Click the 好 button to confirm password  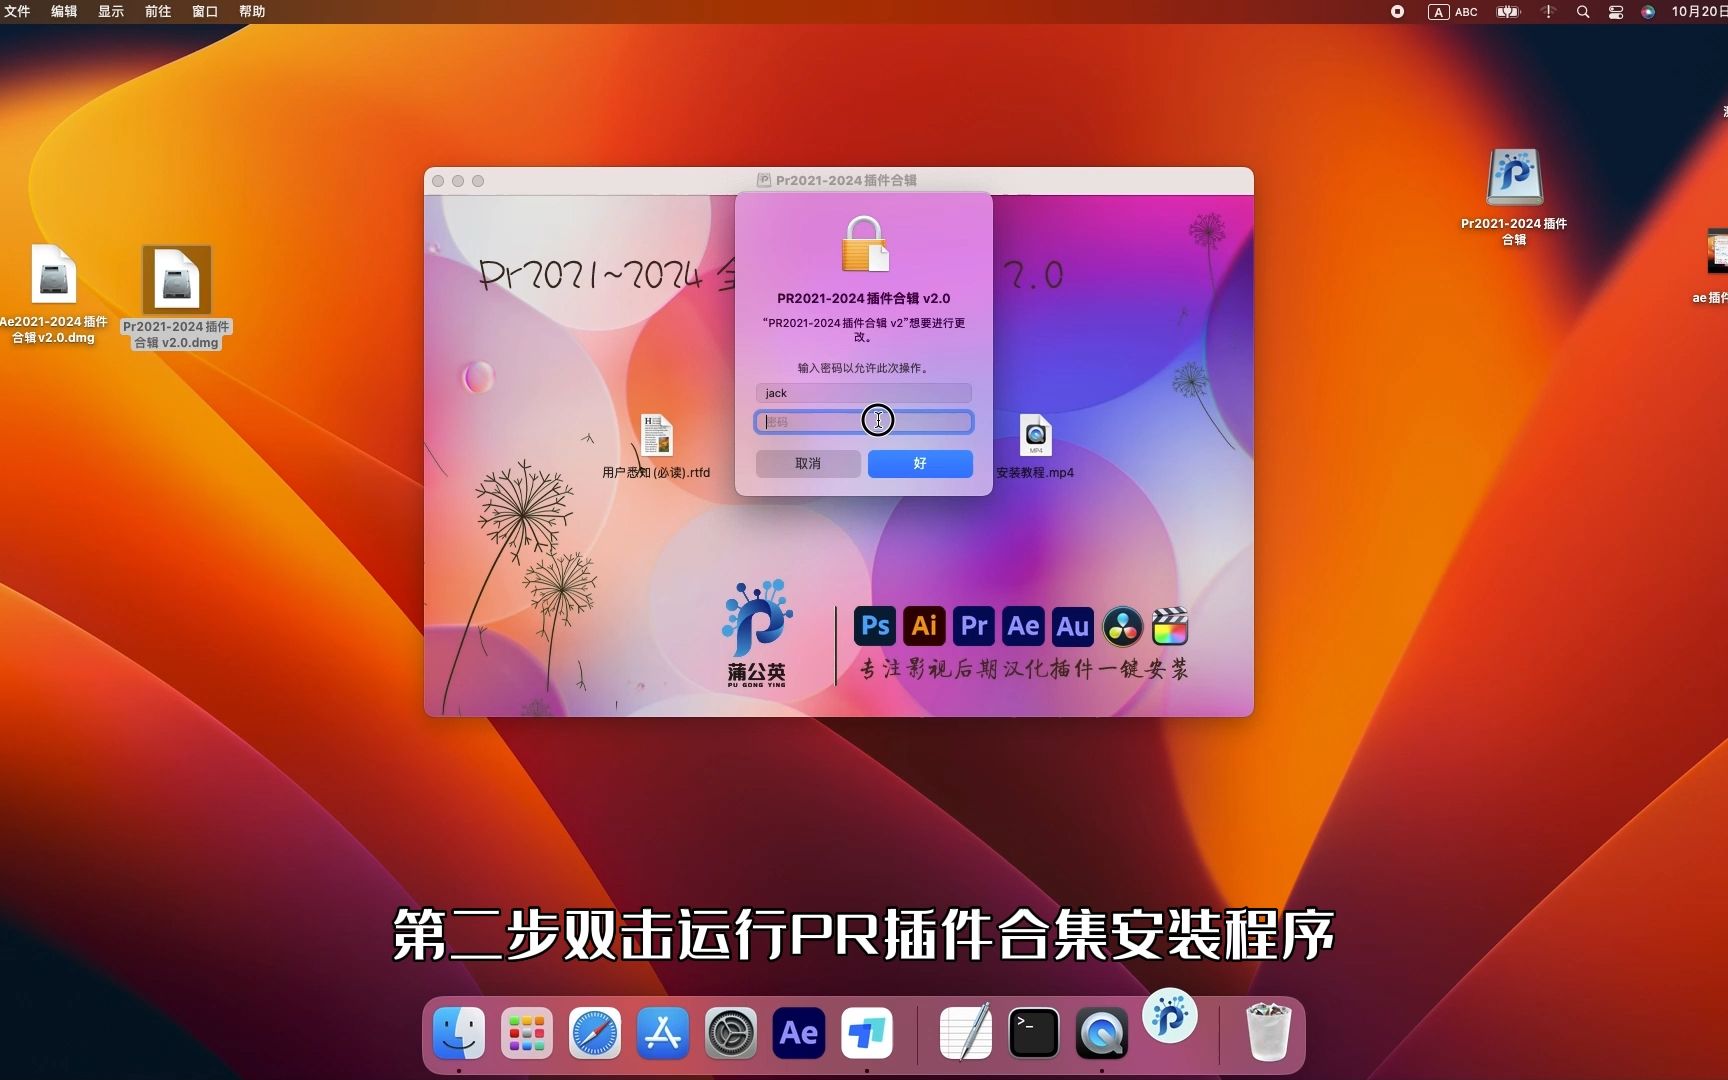(920, 464)
